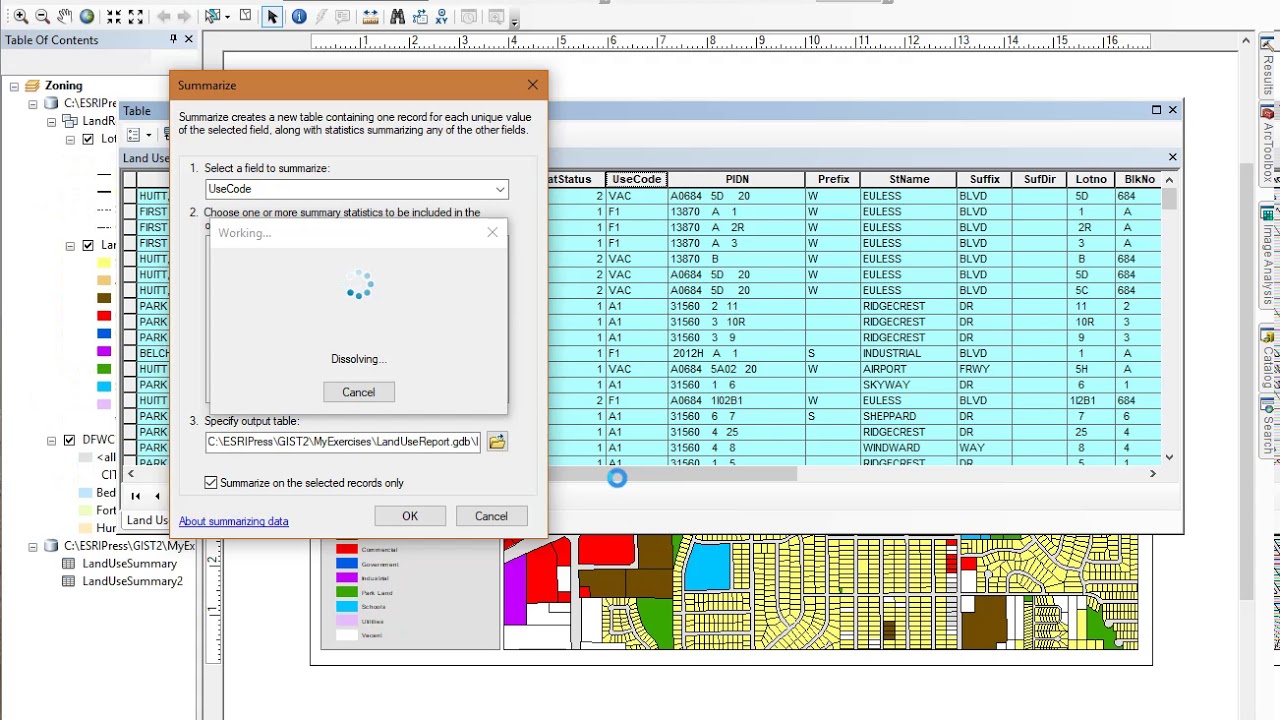Image resolution: width=1280 pixels, height=720 pixels.
Task: Select the Land Us table tab
Action: (146, 520)
